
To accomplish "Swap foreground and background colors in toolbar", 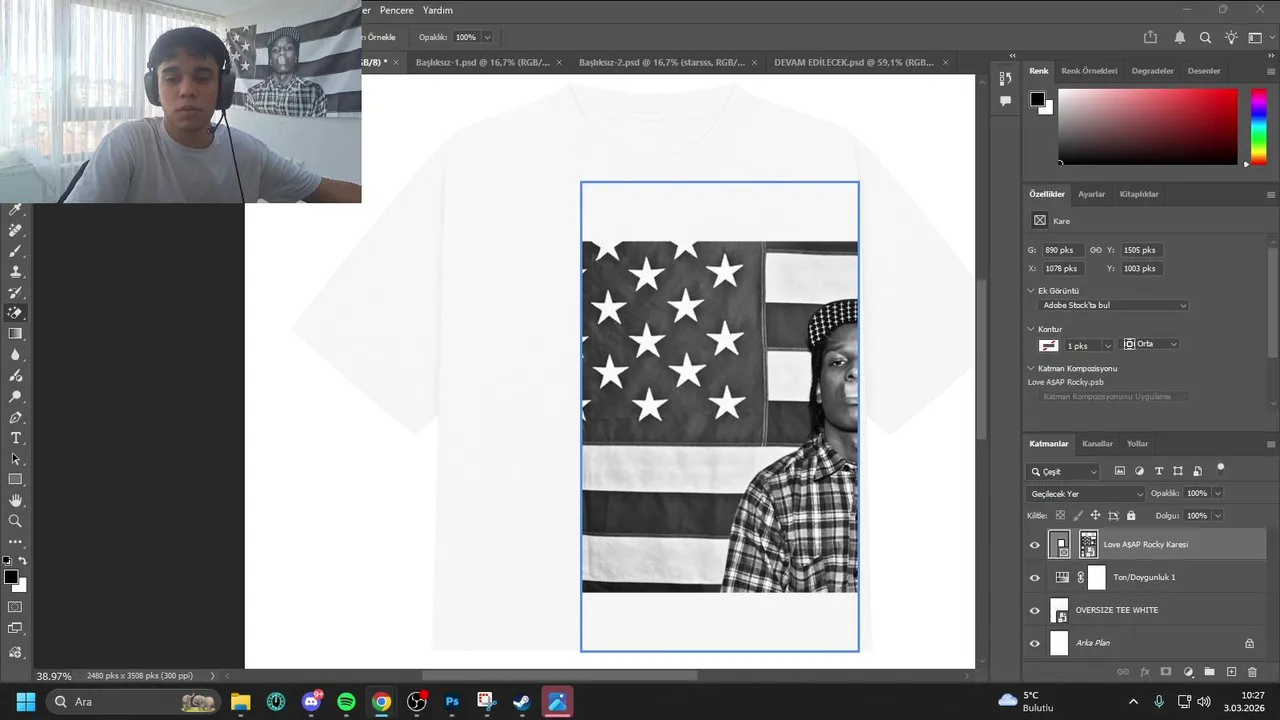I will coord(23,561).
